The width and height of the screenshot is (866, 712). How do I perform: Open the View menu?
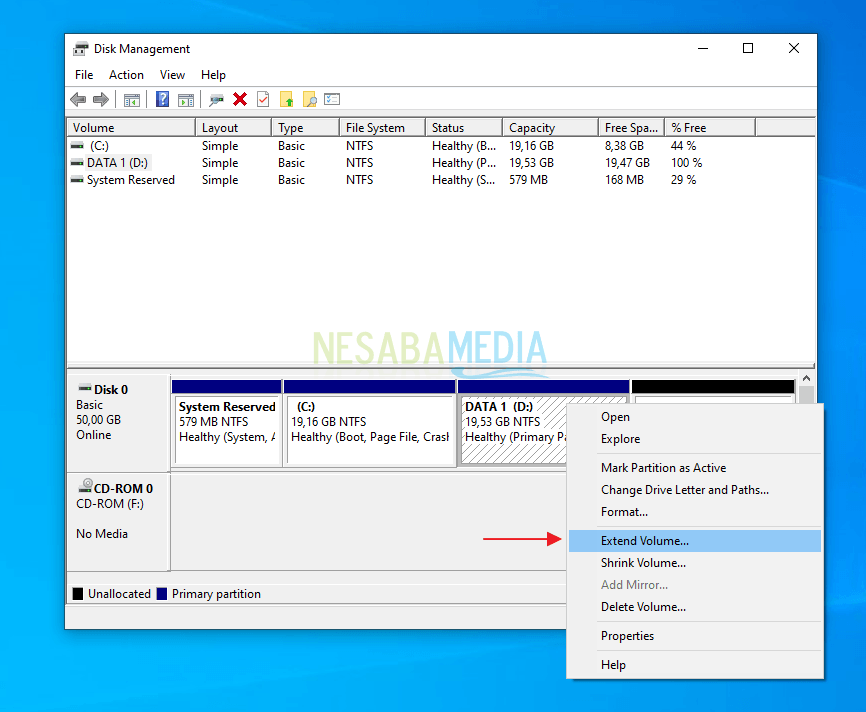pyautogui.click(x=172, y=75)
